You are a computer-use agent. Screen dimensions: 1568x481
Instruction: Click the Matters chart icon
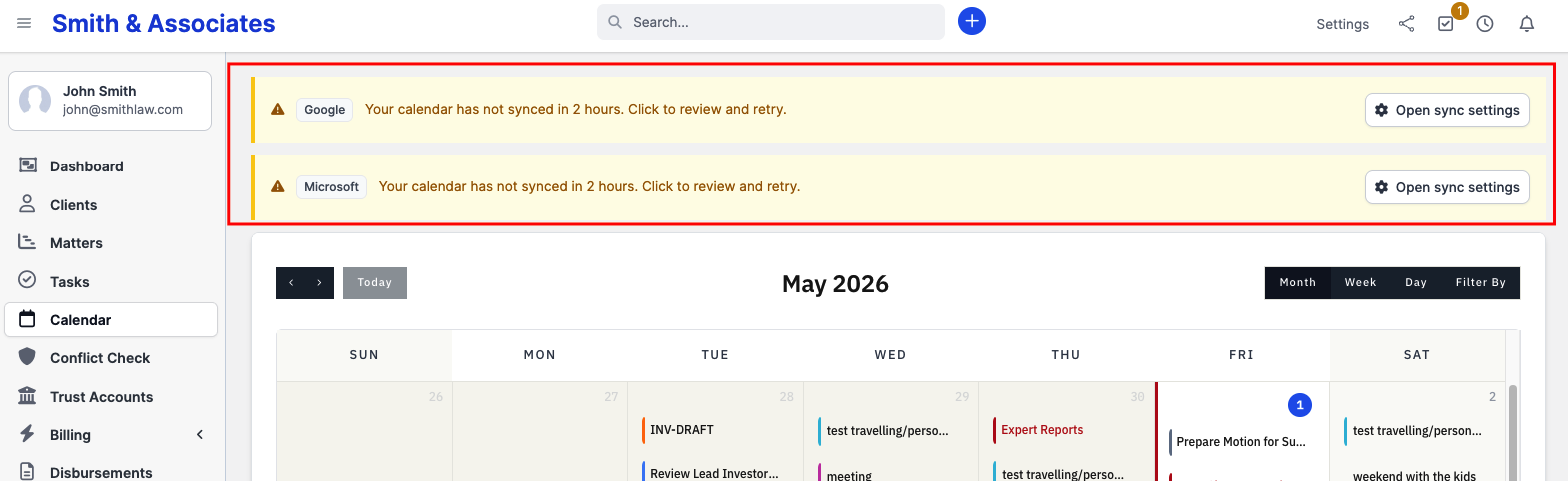28,242
